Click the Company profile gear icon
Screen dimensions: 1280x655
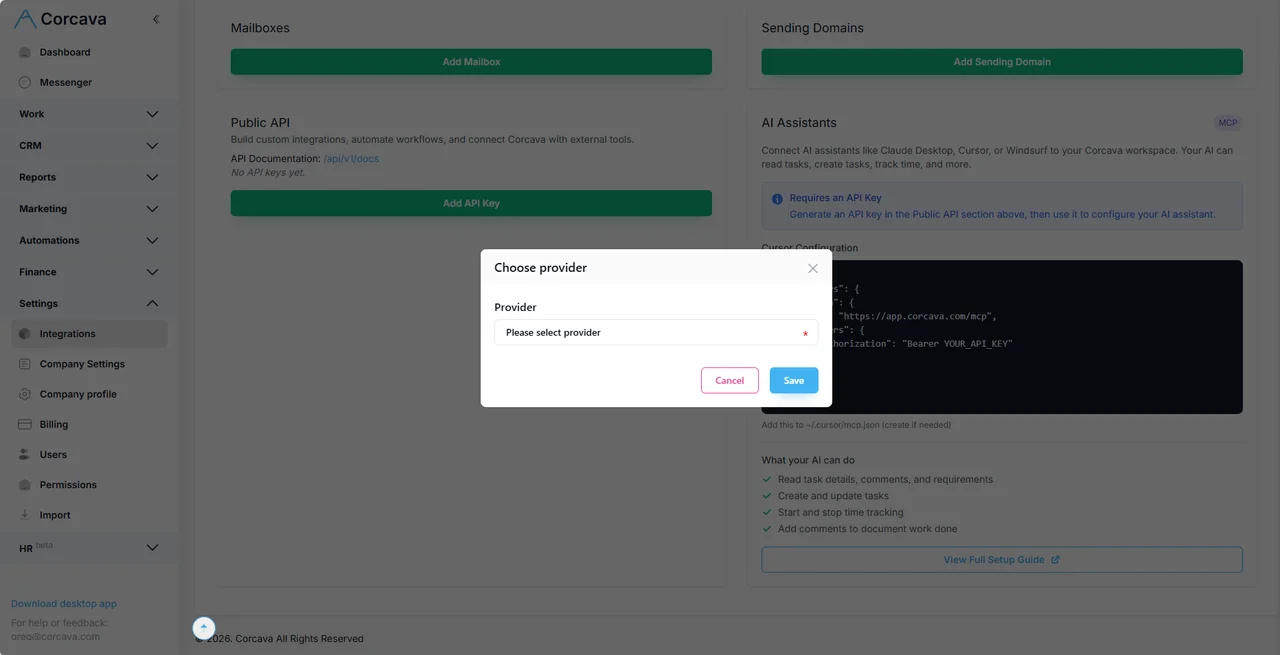(x=25, y=394)
